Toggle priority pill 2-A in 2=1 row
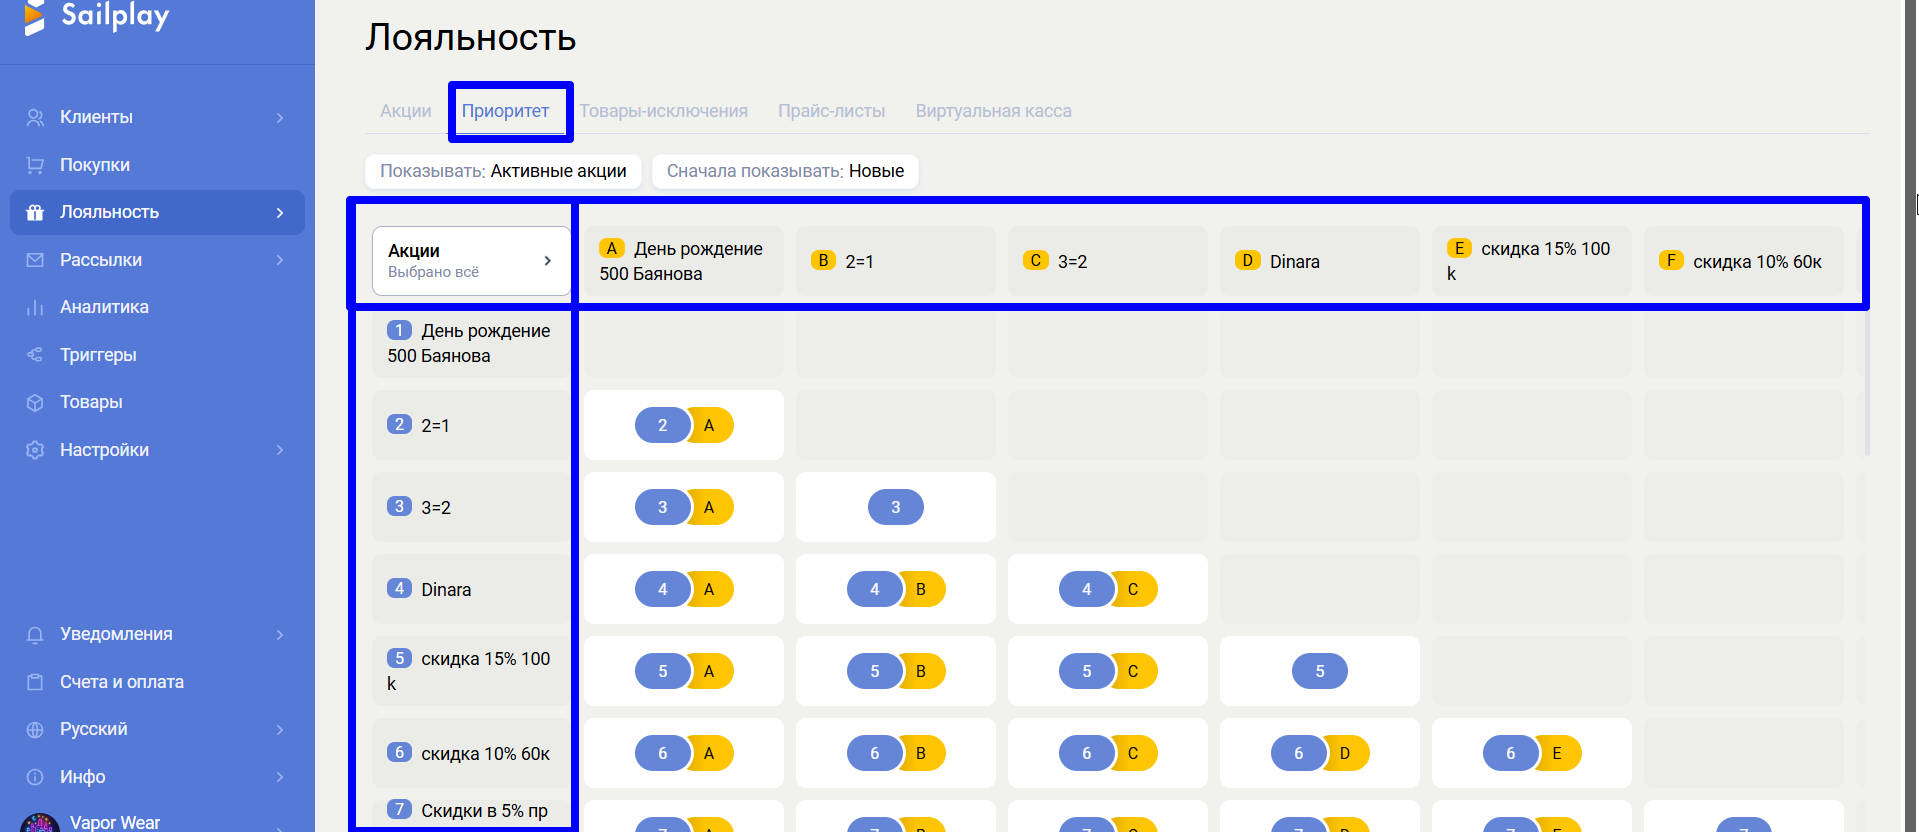The image size is (1919, 832). (684, 425)
